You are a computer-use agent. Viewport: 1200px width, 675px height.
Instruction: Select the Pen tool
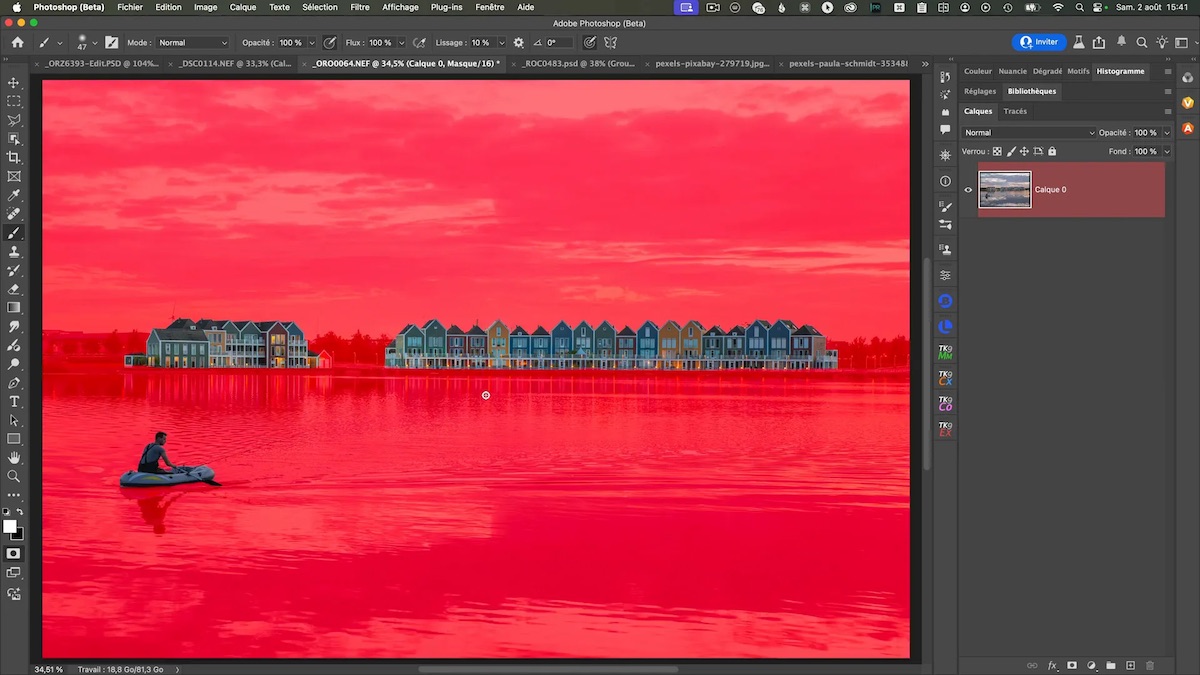14,383
